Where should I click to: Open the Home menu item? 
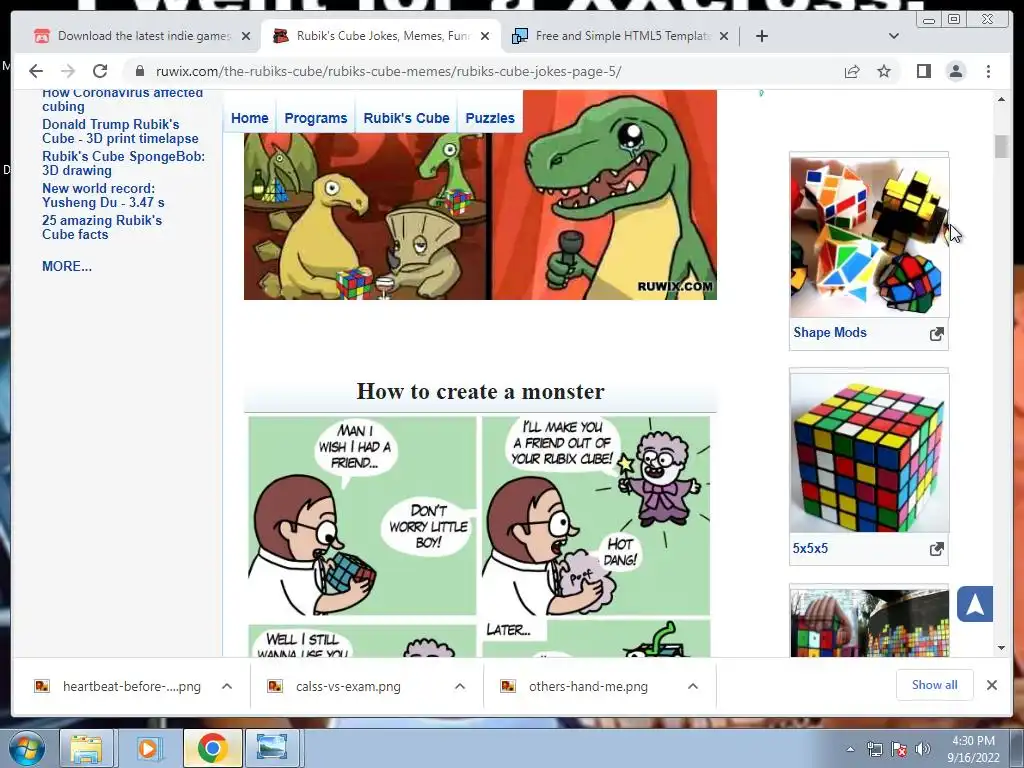(x=249, y=118)
